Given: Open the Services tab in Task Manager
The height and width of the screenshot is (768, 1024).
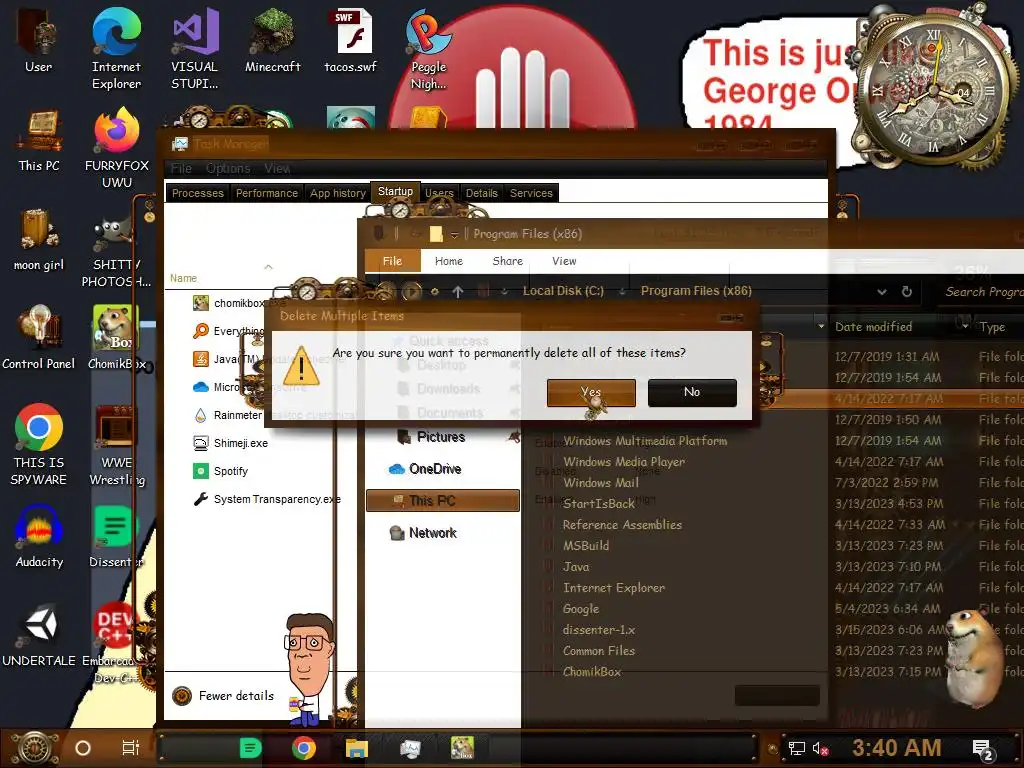Looking at the screenshot, I should [x=531, y=193].
